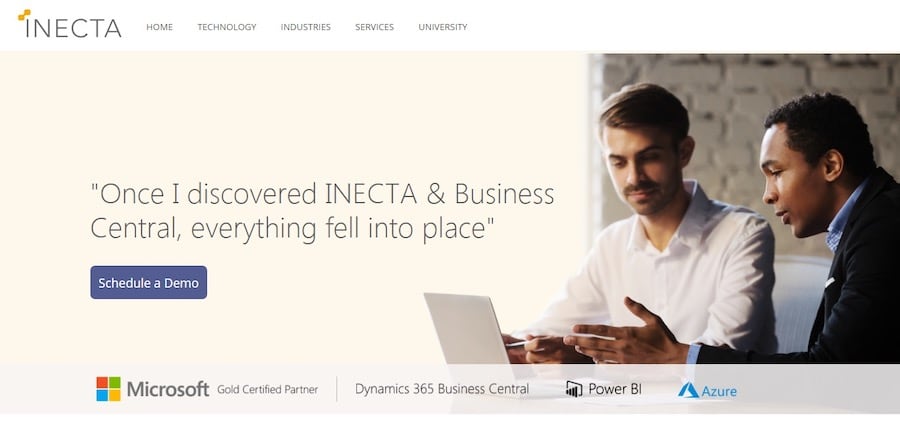Click the hero photo of two men
The width and height of the screenshot is (900, 434).
tap(743, 209)
